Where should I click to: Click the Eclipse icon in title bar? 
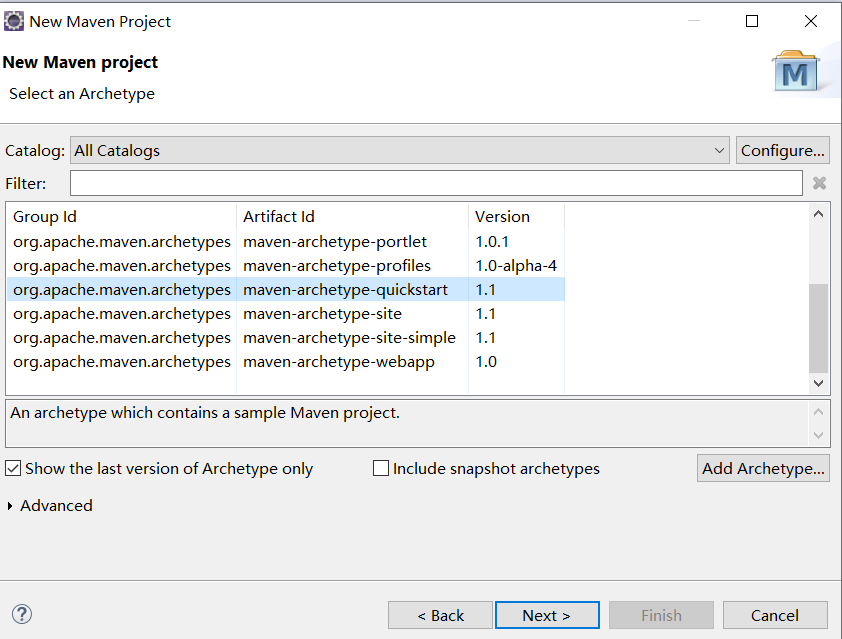pos(14,21)
